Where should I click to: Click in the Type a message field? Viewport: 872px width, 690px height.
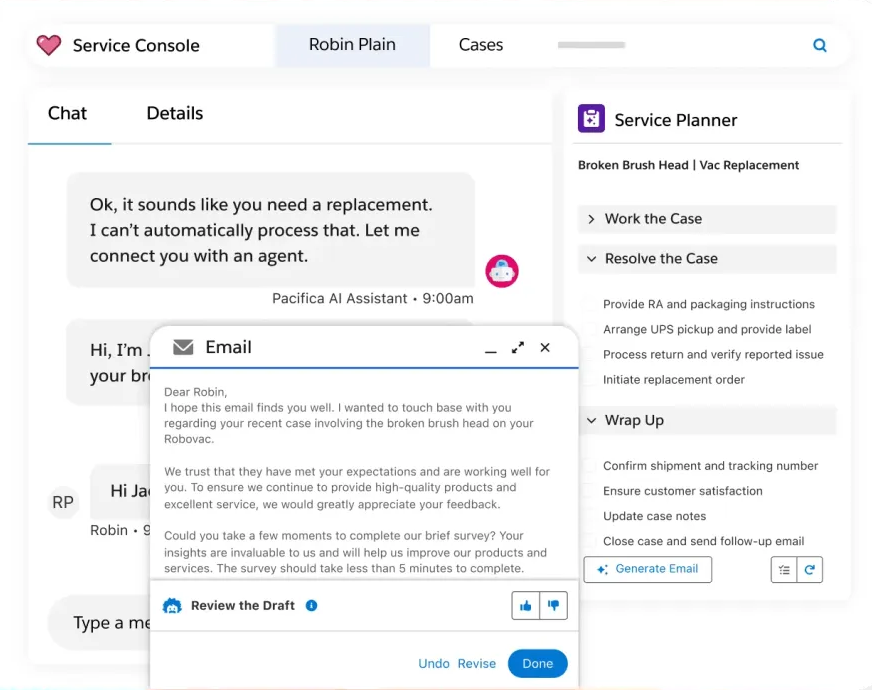point(99,623)
